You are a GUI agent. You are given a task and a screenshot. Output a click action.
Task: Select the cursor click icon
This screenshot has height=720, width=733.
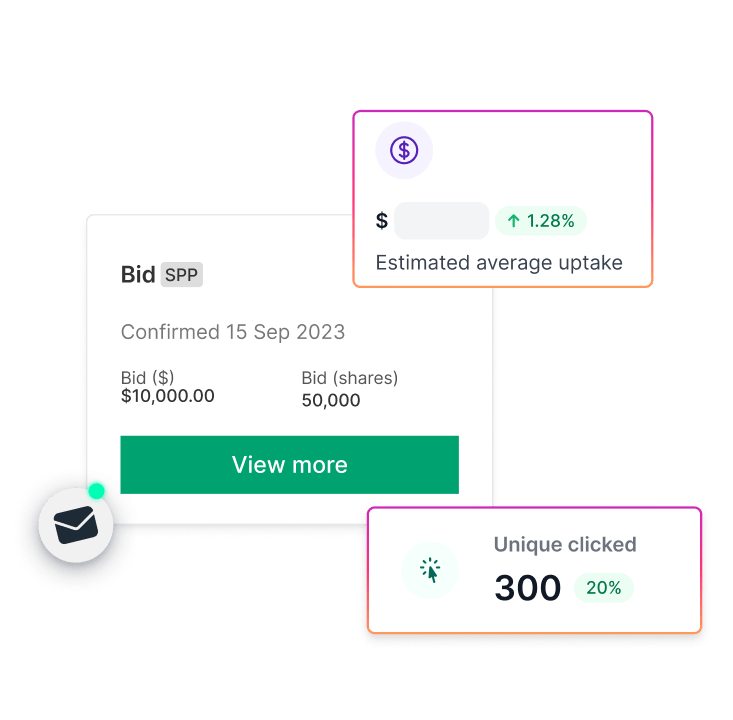[430, 570]
